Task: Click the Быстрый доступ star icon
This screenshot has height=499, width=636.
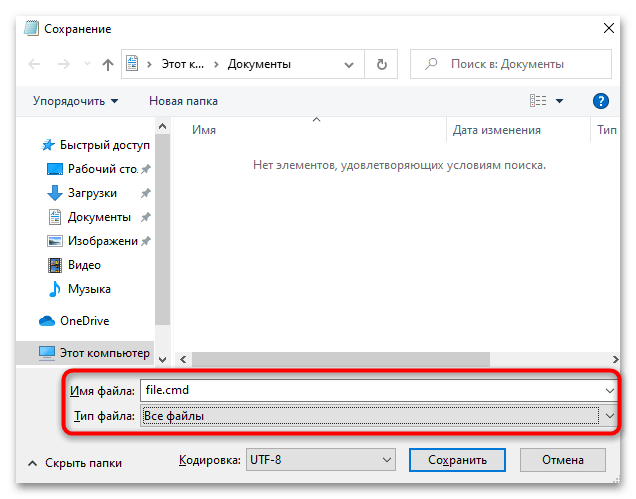Action: point(48,145)
